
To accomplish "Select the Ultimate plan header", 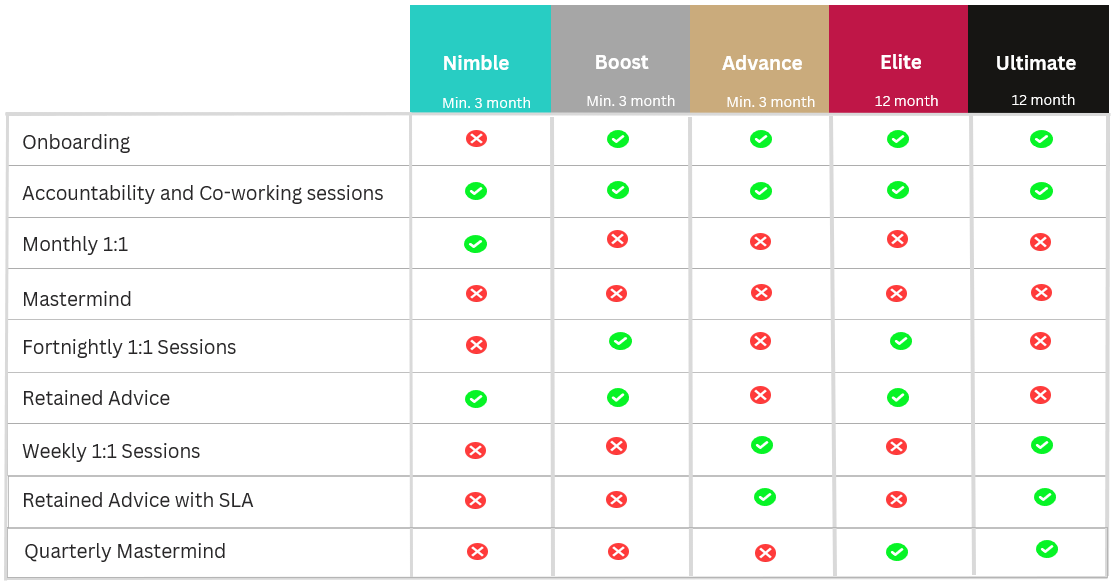I will coord(1036,62).
